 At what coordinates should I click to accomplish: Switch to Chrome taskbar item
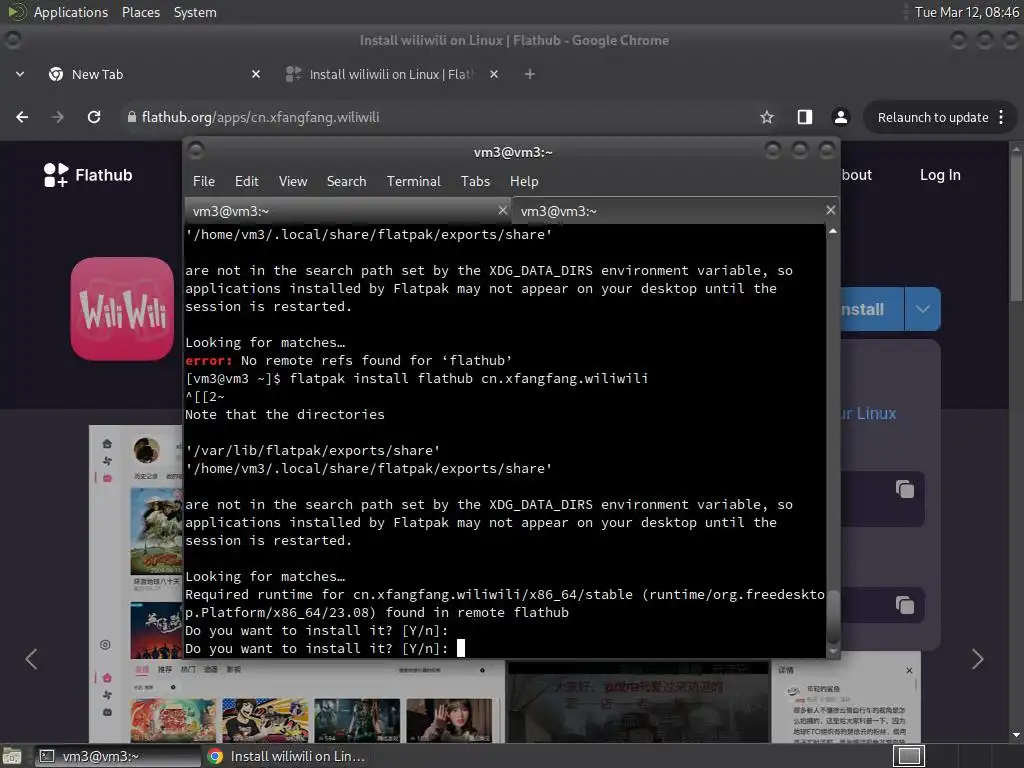click(x=285, y=756)
